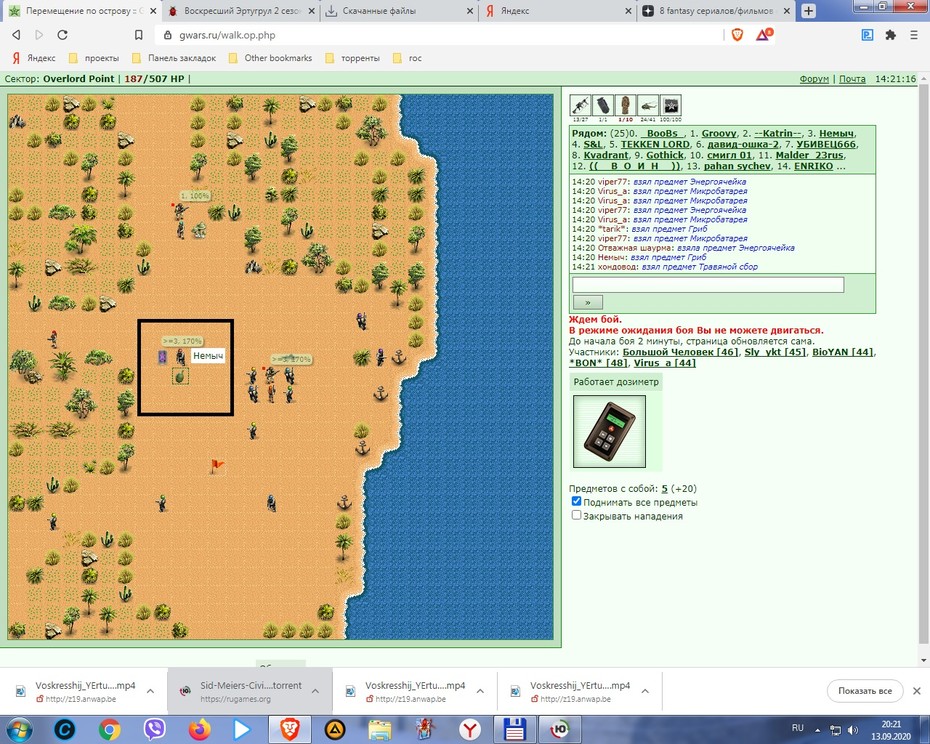Open the Brave main menu icon

(x=914, y=35)
